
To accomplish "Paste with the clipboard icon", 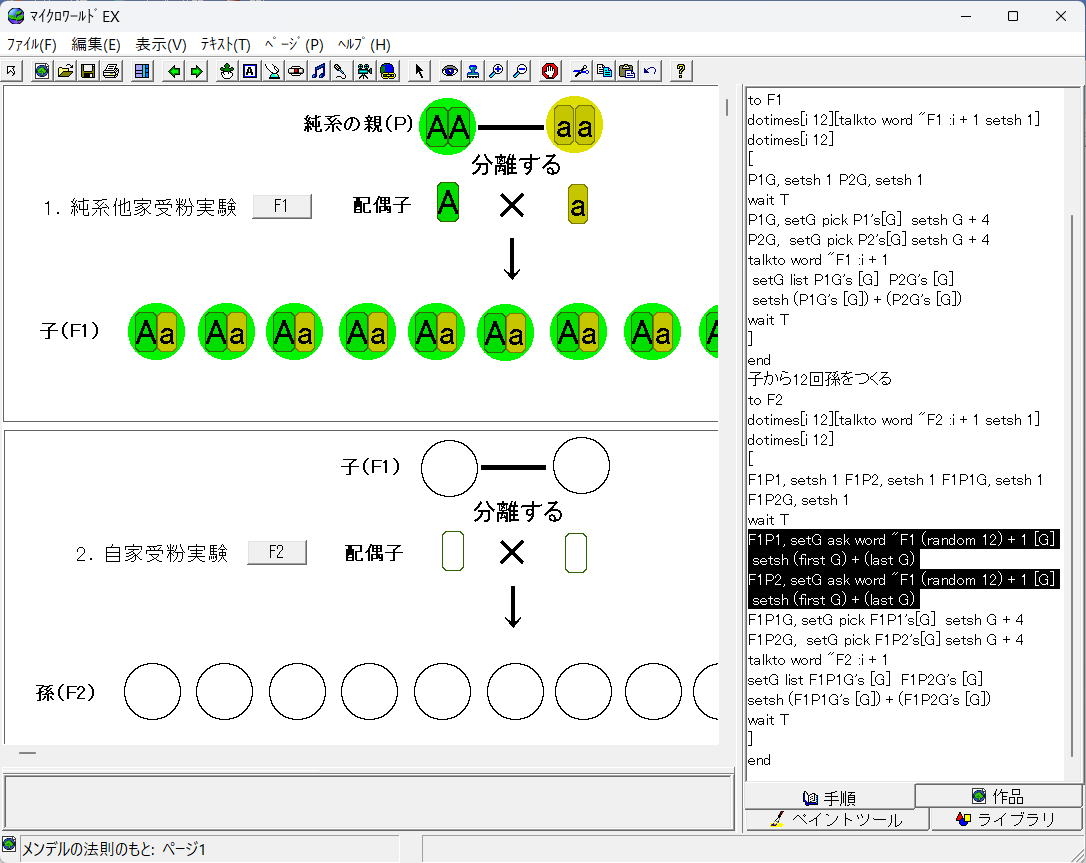I will click(x=627, y=71).
